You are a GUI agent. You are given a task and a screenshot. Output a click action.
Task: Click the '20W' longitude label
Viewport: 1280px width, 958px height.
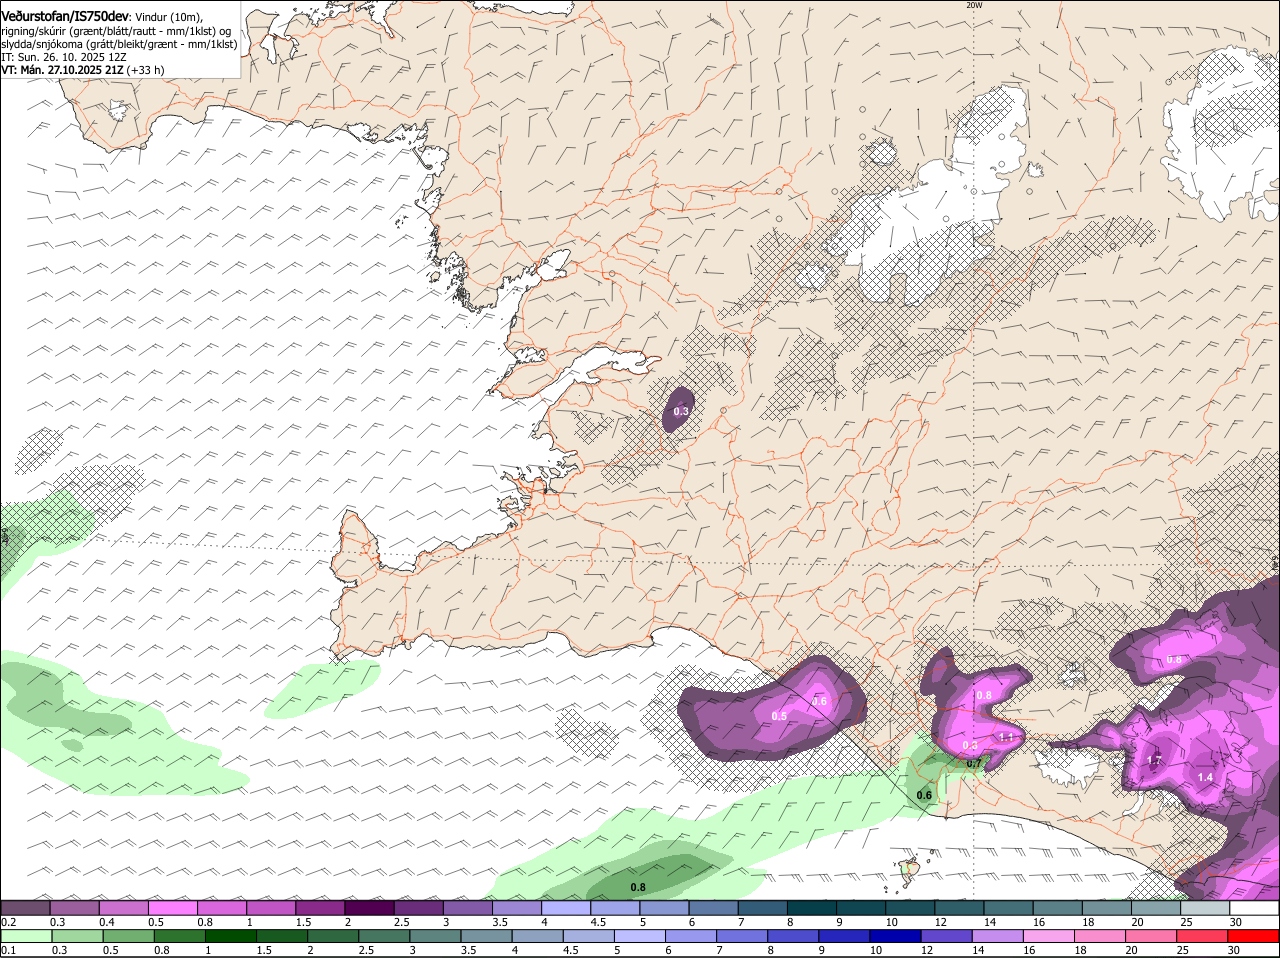tap(974, 5)
